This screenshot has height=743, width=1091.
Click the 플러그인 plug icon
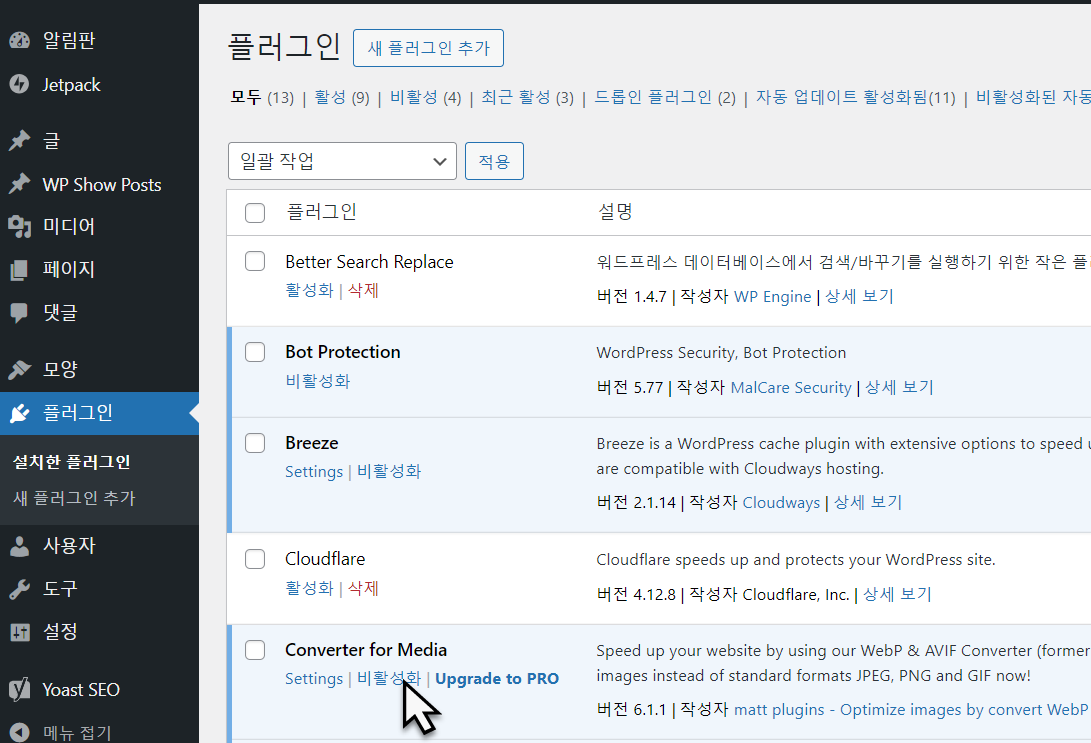19,413
